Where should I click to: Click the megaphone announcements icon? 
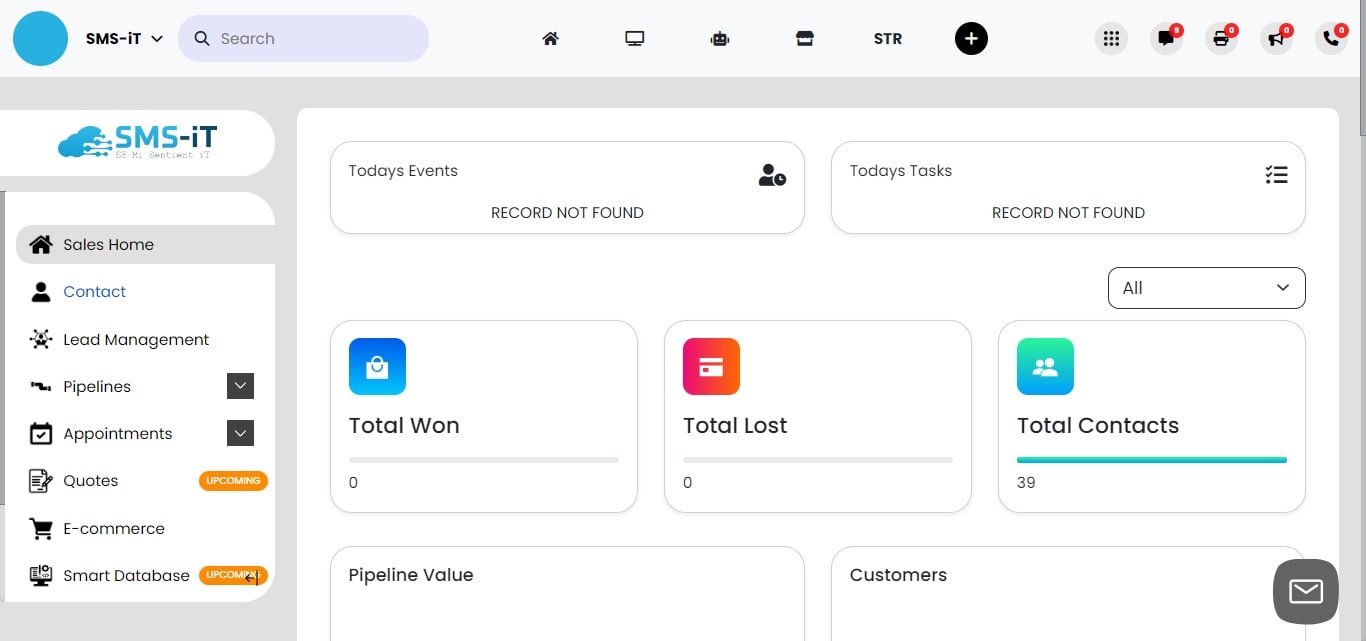(x=1276, y=39)
